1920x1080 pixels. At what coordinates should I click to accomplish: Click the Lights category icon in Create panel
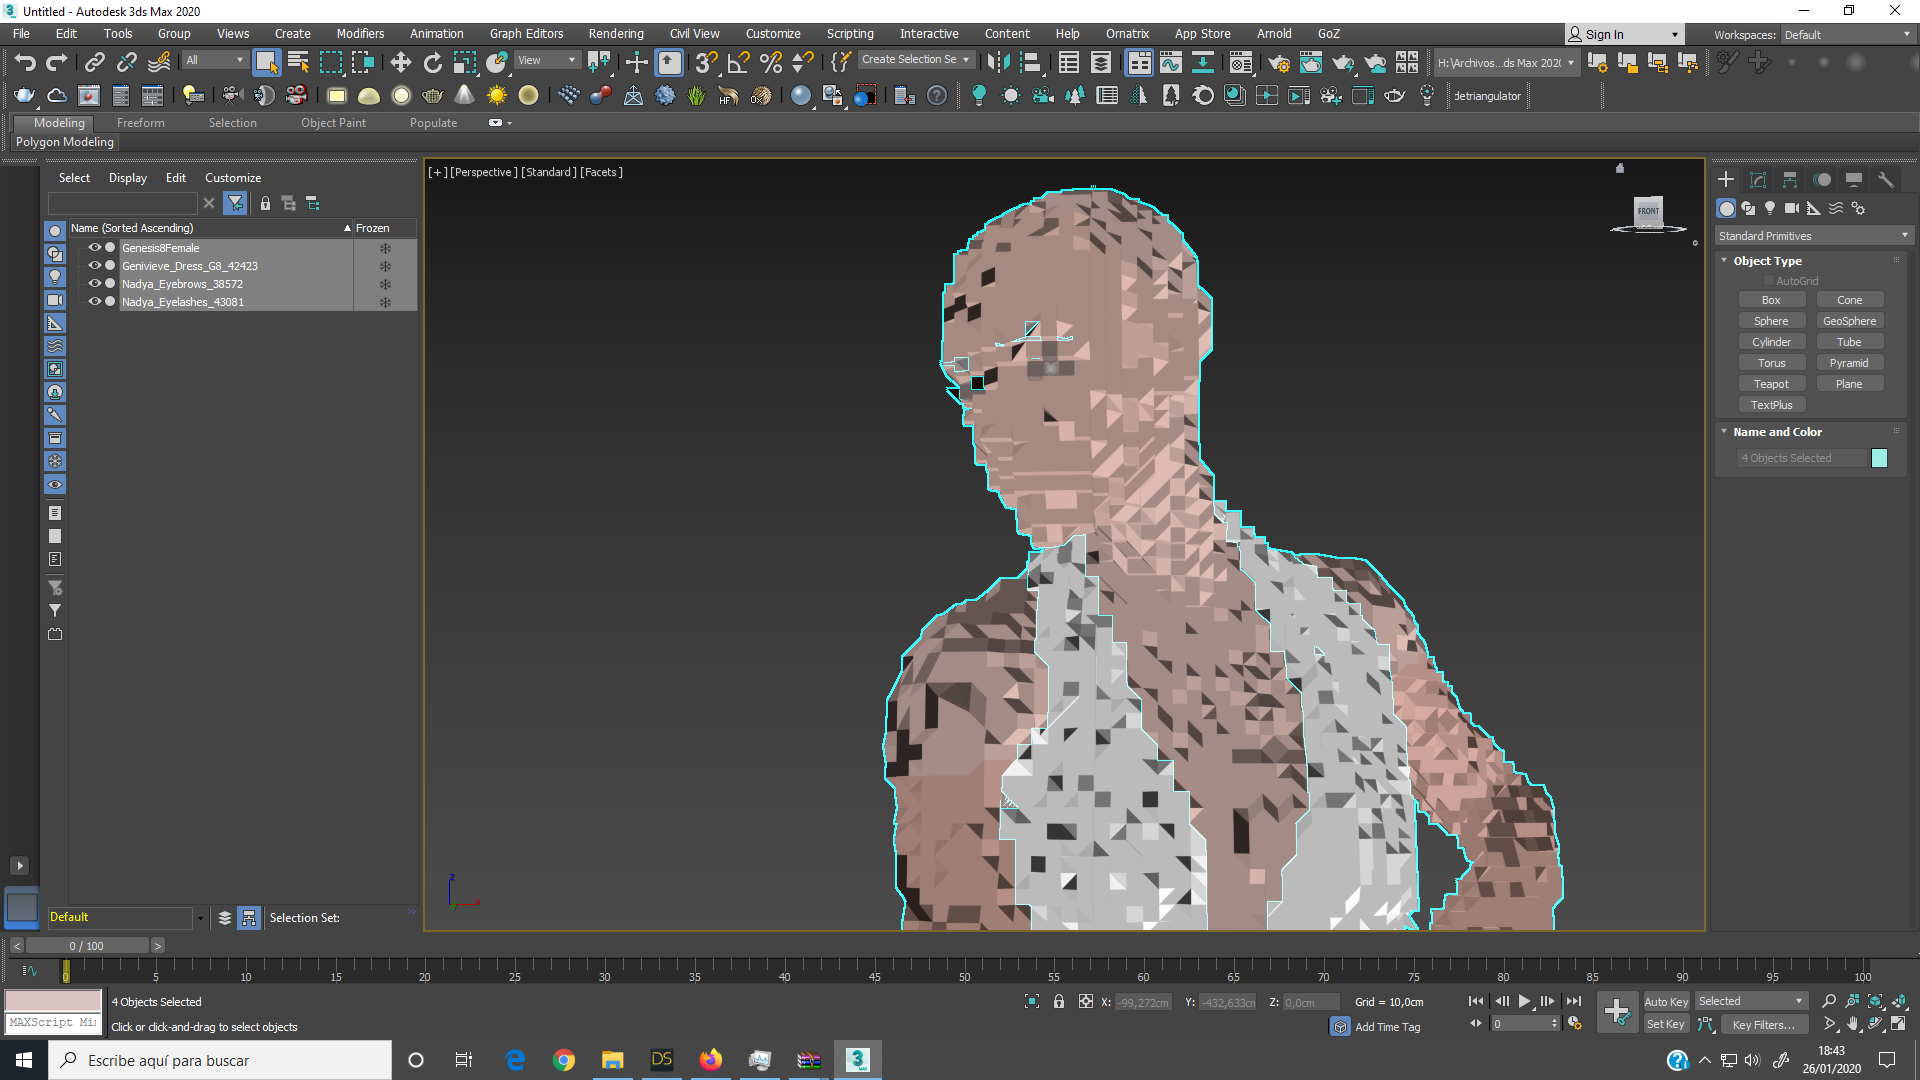(1770, 208)
